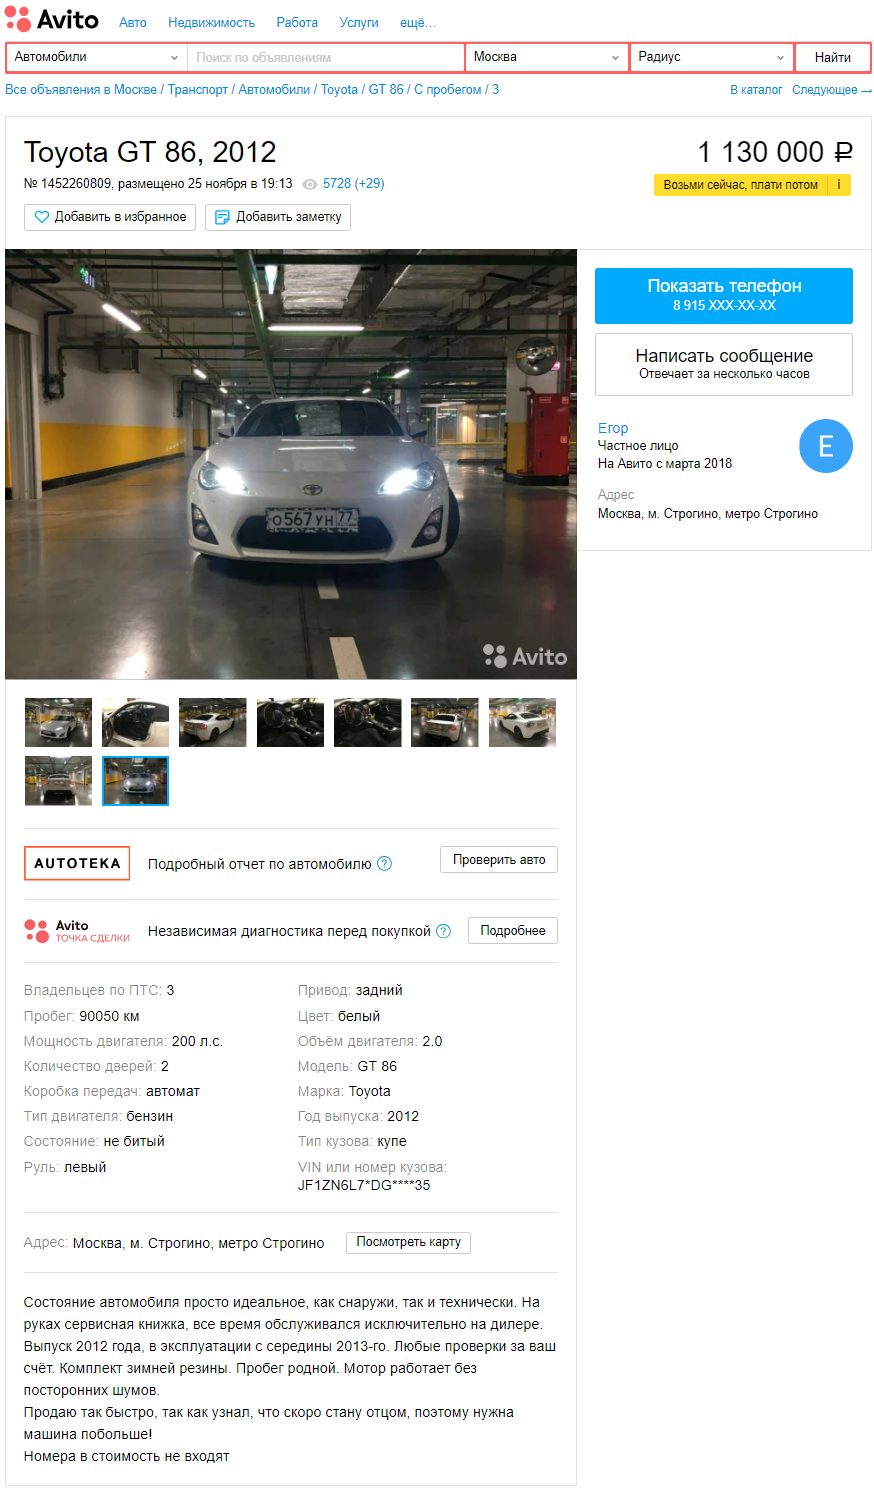Click Добавить заметку button
The height and width of the screenshot is (1492, 874).
(278, 217)
